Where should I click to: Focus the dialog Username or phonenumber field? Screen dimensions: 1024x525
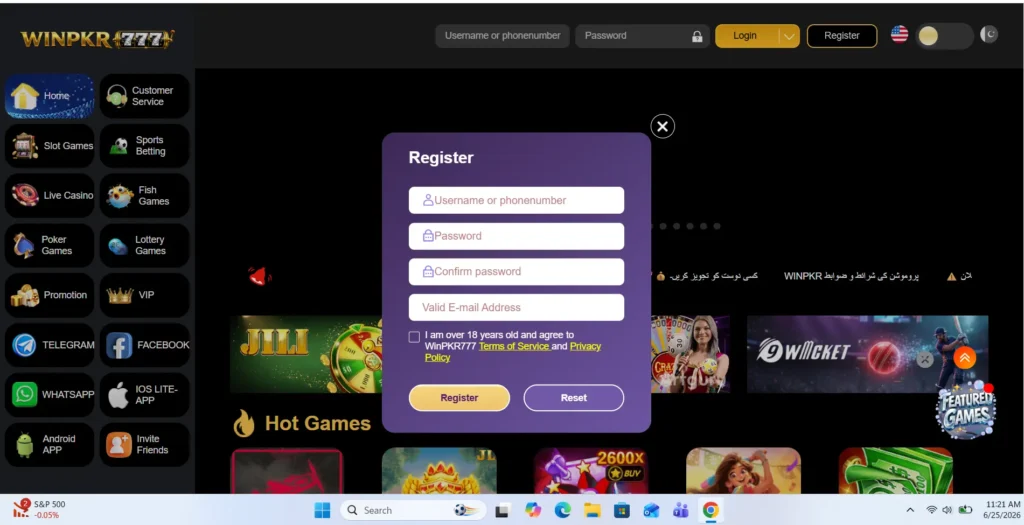click(516, 200)
